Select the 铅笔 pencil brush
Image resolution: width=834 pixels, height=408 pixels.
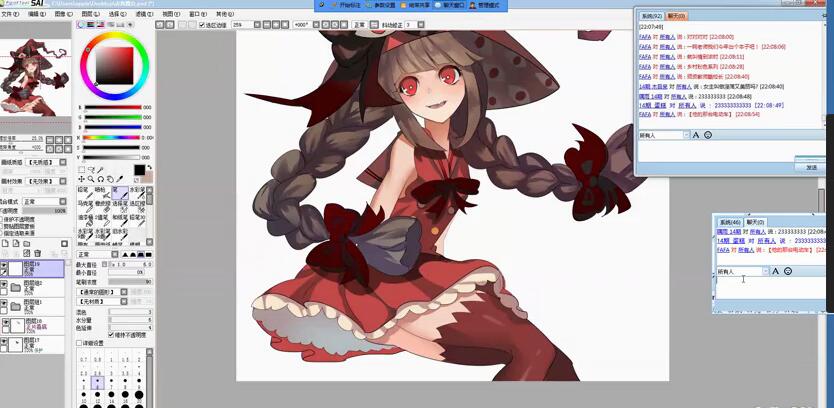click(85, 193)
